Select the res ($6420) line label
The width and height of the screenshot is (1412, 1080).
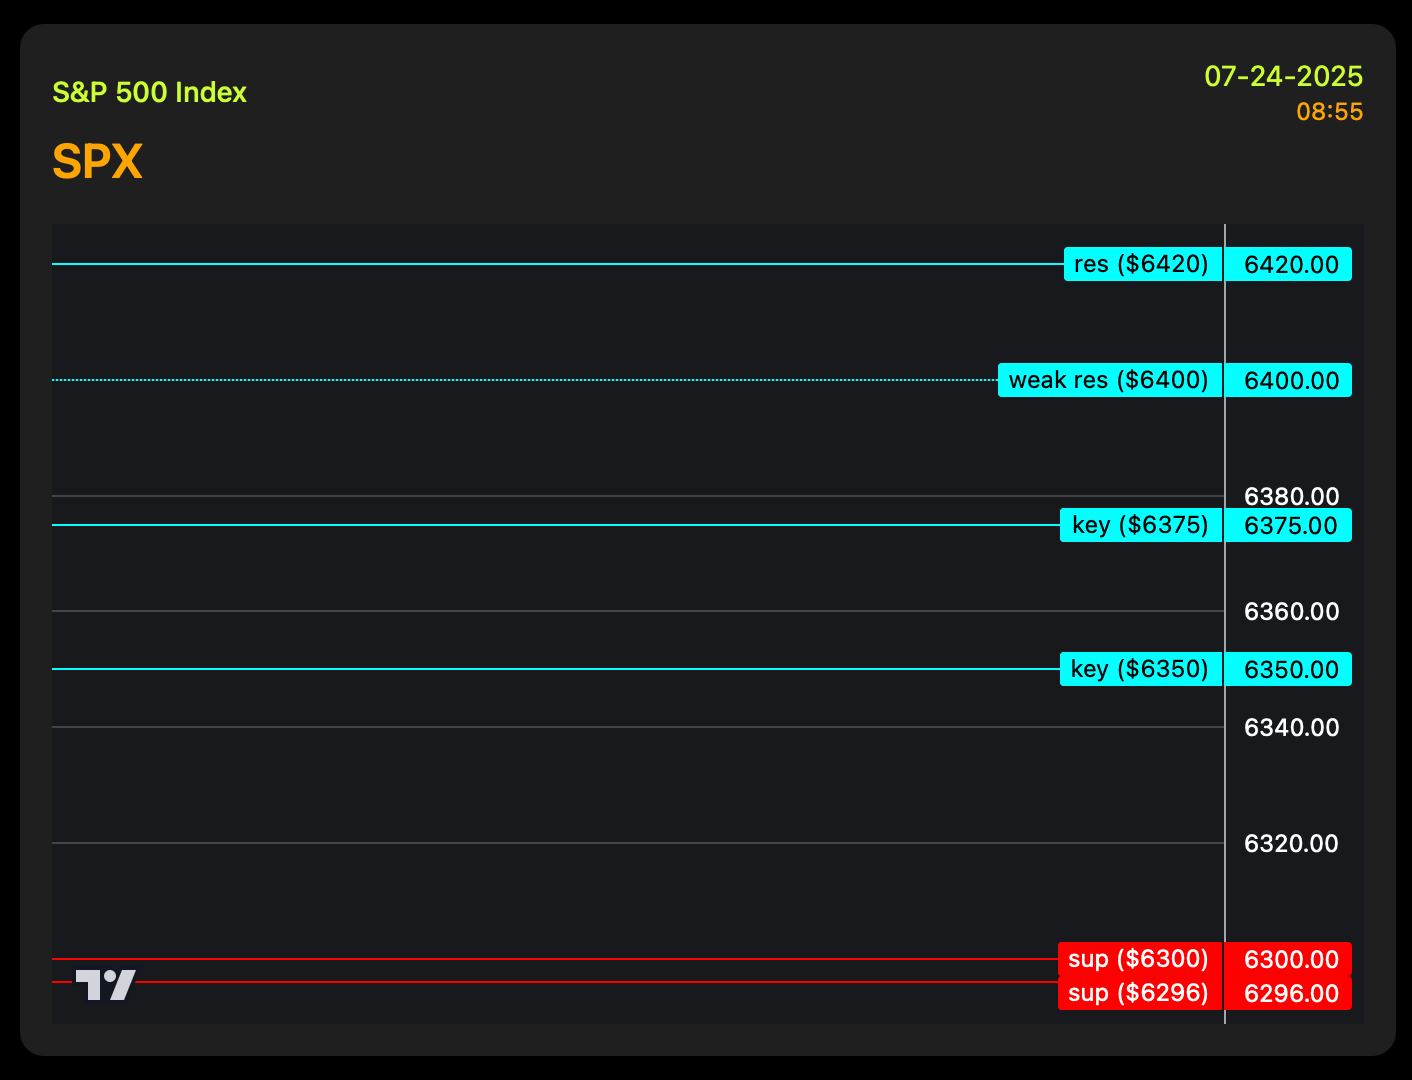(1143, 264)
